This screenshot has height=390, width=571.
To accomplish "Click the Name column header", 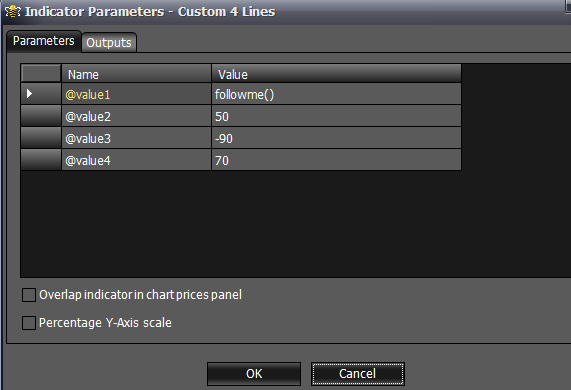I will pyautogui.click(x=136, y=74).
